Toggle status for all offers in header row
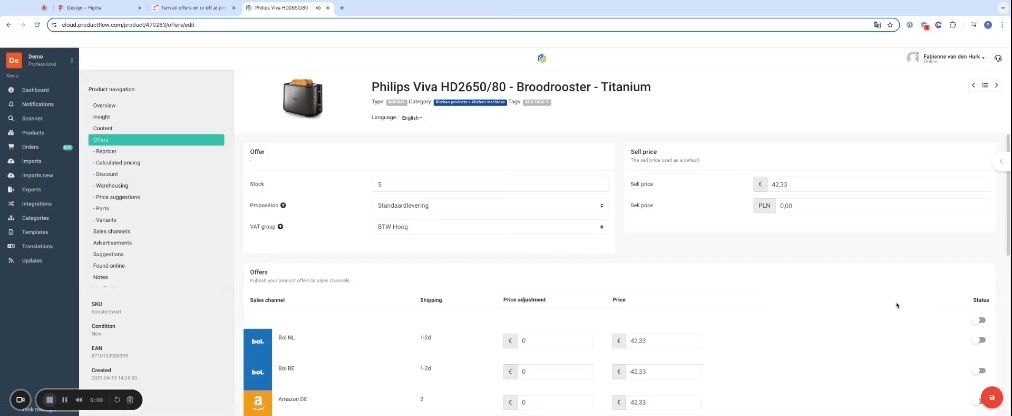 [978, 320]
